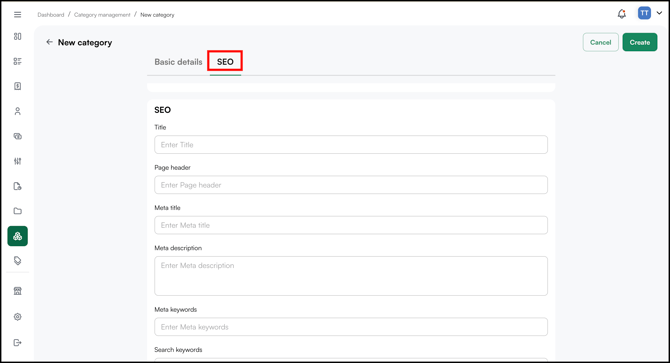
Task: Click the Search keywords label
Action: pos(178,350)
